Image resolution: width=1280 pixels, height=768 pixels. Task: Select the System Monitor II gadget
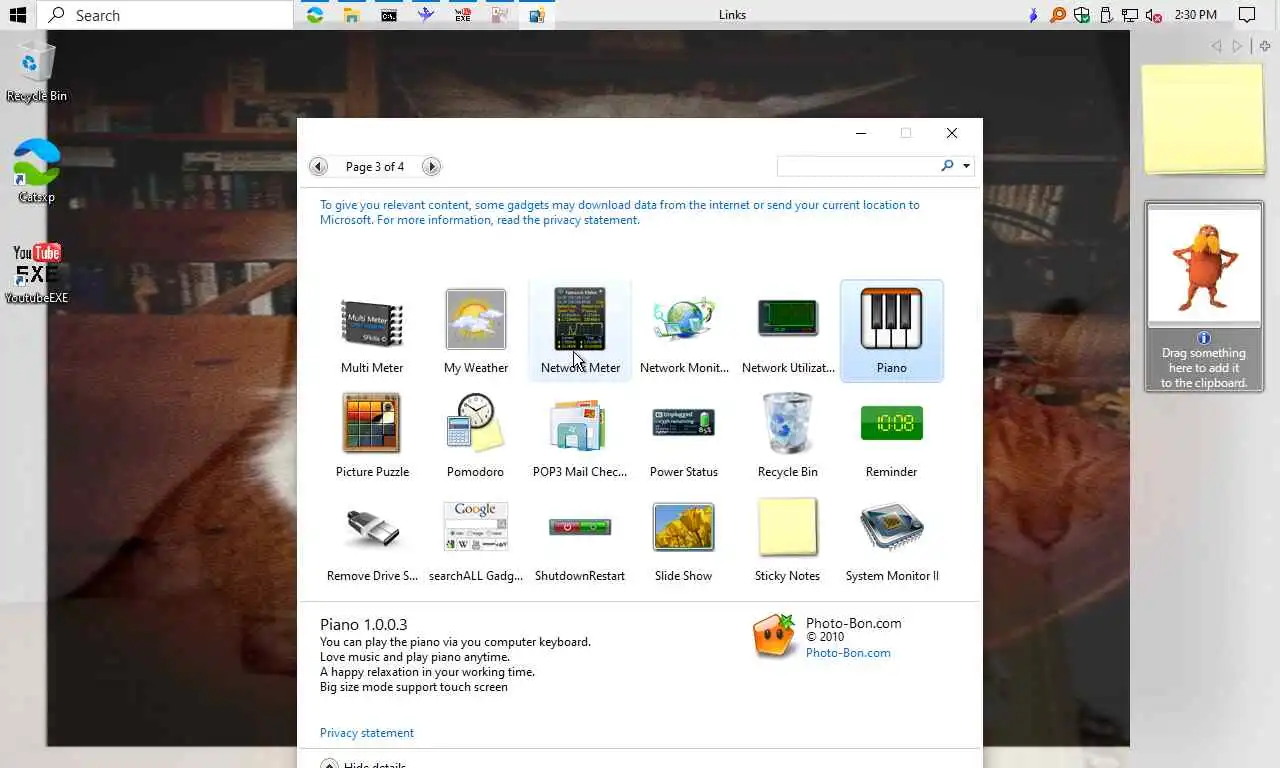click(x=891, y=540)
